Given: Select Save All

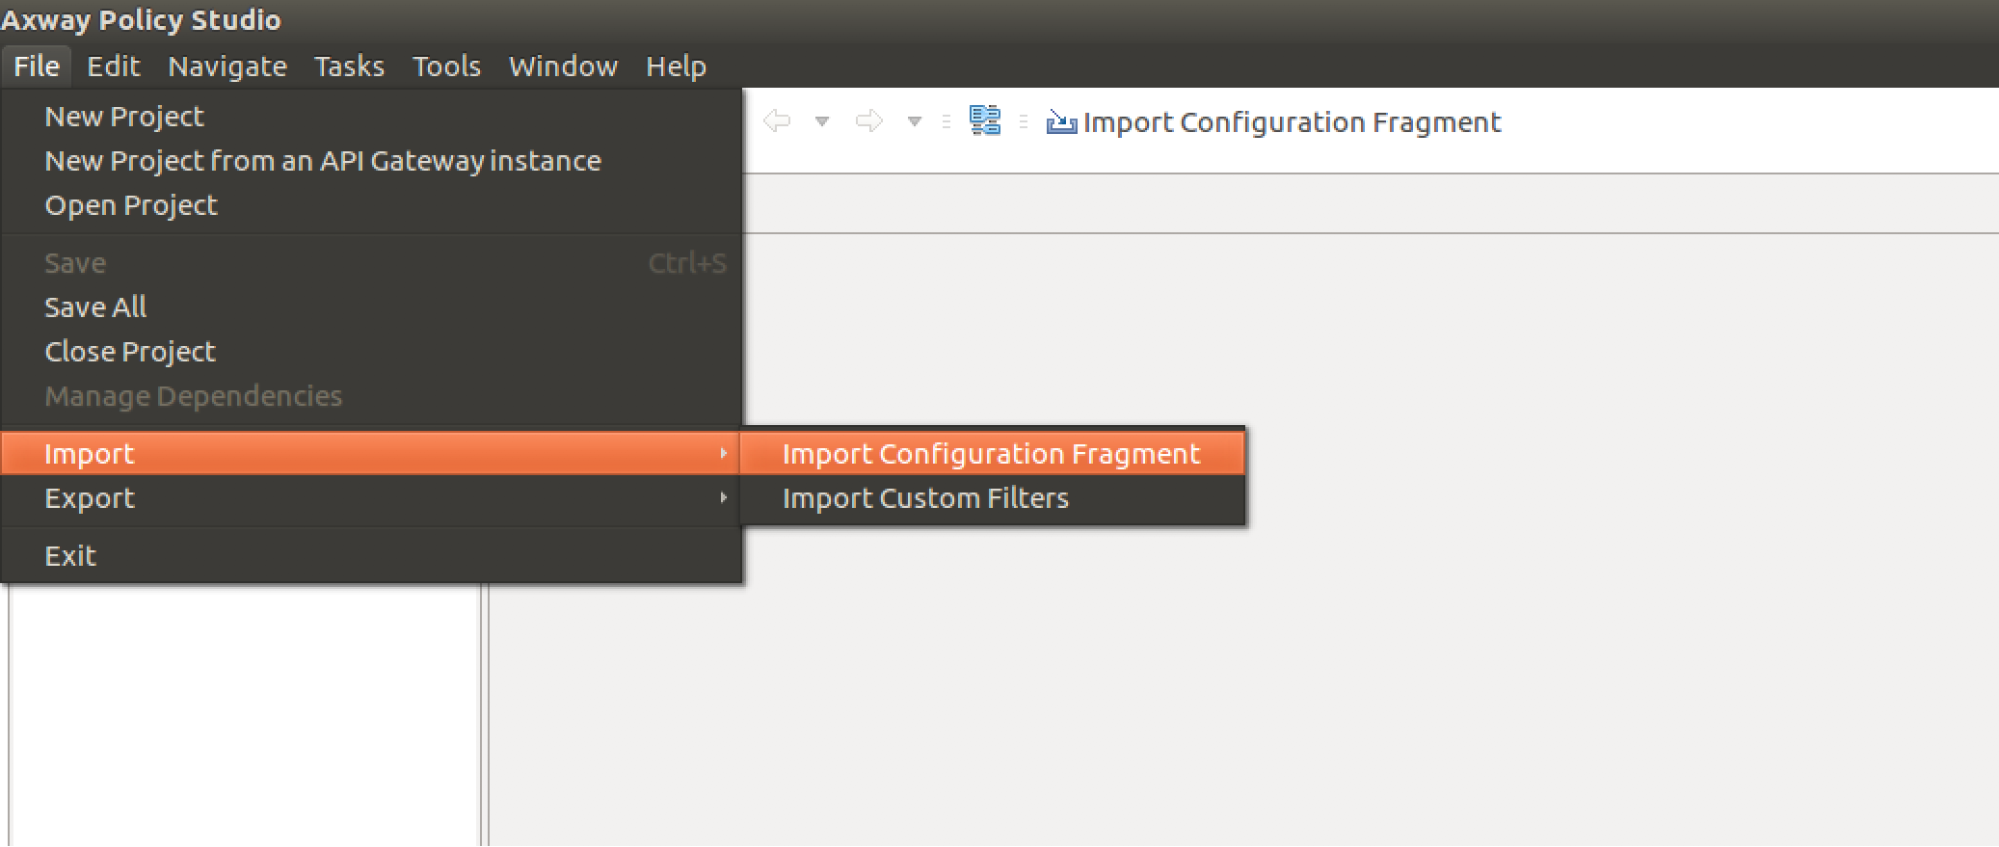Looking at the screenshot, I should tap(371, 307).
